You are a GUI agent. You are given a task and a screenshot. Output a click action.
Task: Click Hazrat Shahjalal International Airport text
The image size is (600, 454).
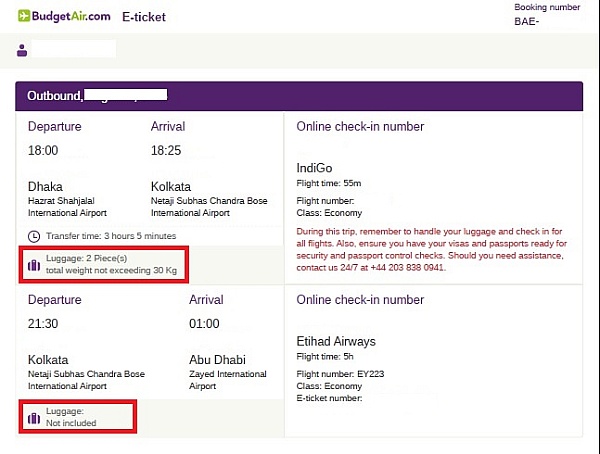(x=67, y=207)
